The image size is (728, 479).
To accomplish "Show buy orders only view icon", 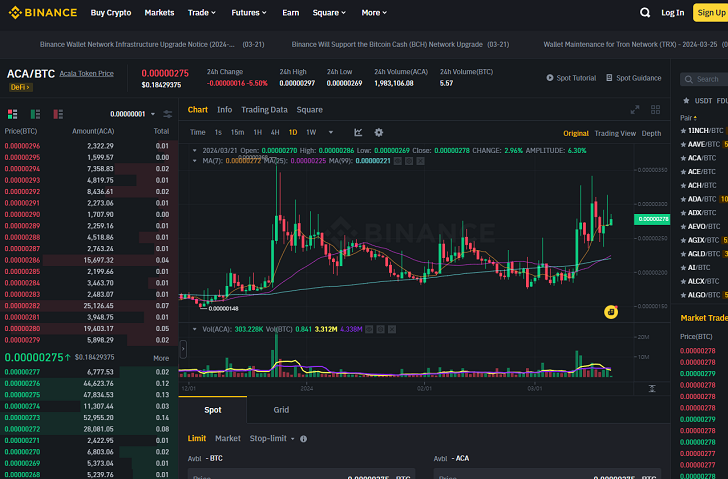I will (x=35, y=114).
